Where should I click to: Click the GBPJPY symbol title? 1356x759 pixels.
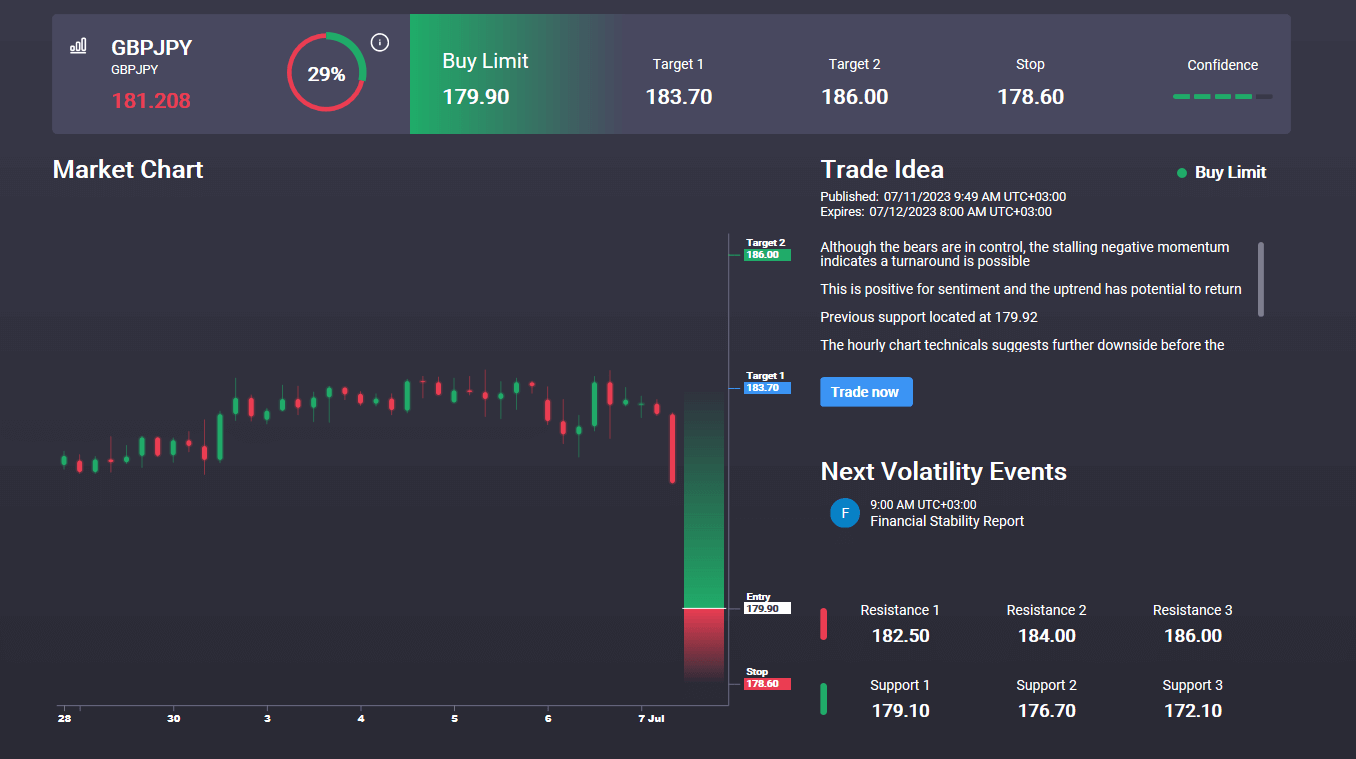tap(152, 48)
